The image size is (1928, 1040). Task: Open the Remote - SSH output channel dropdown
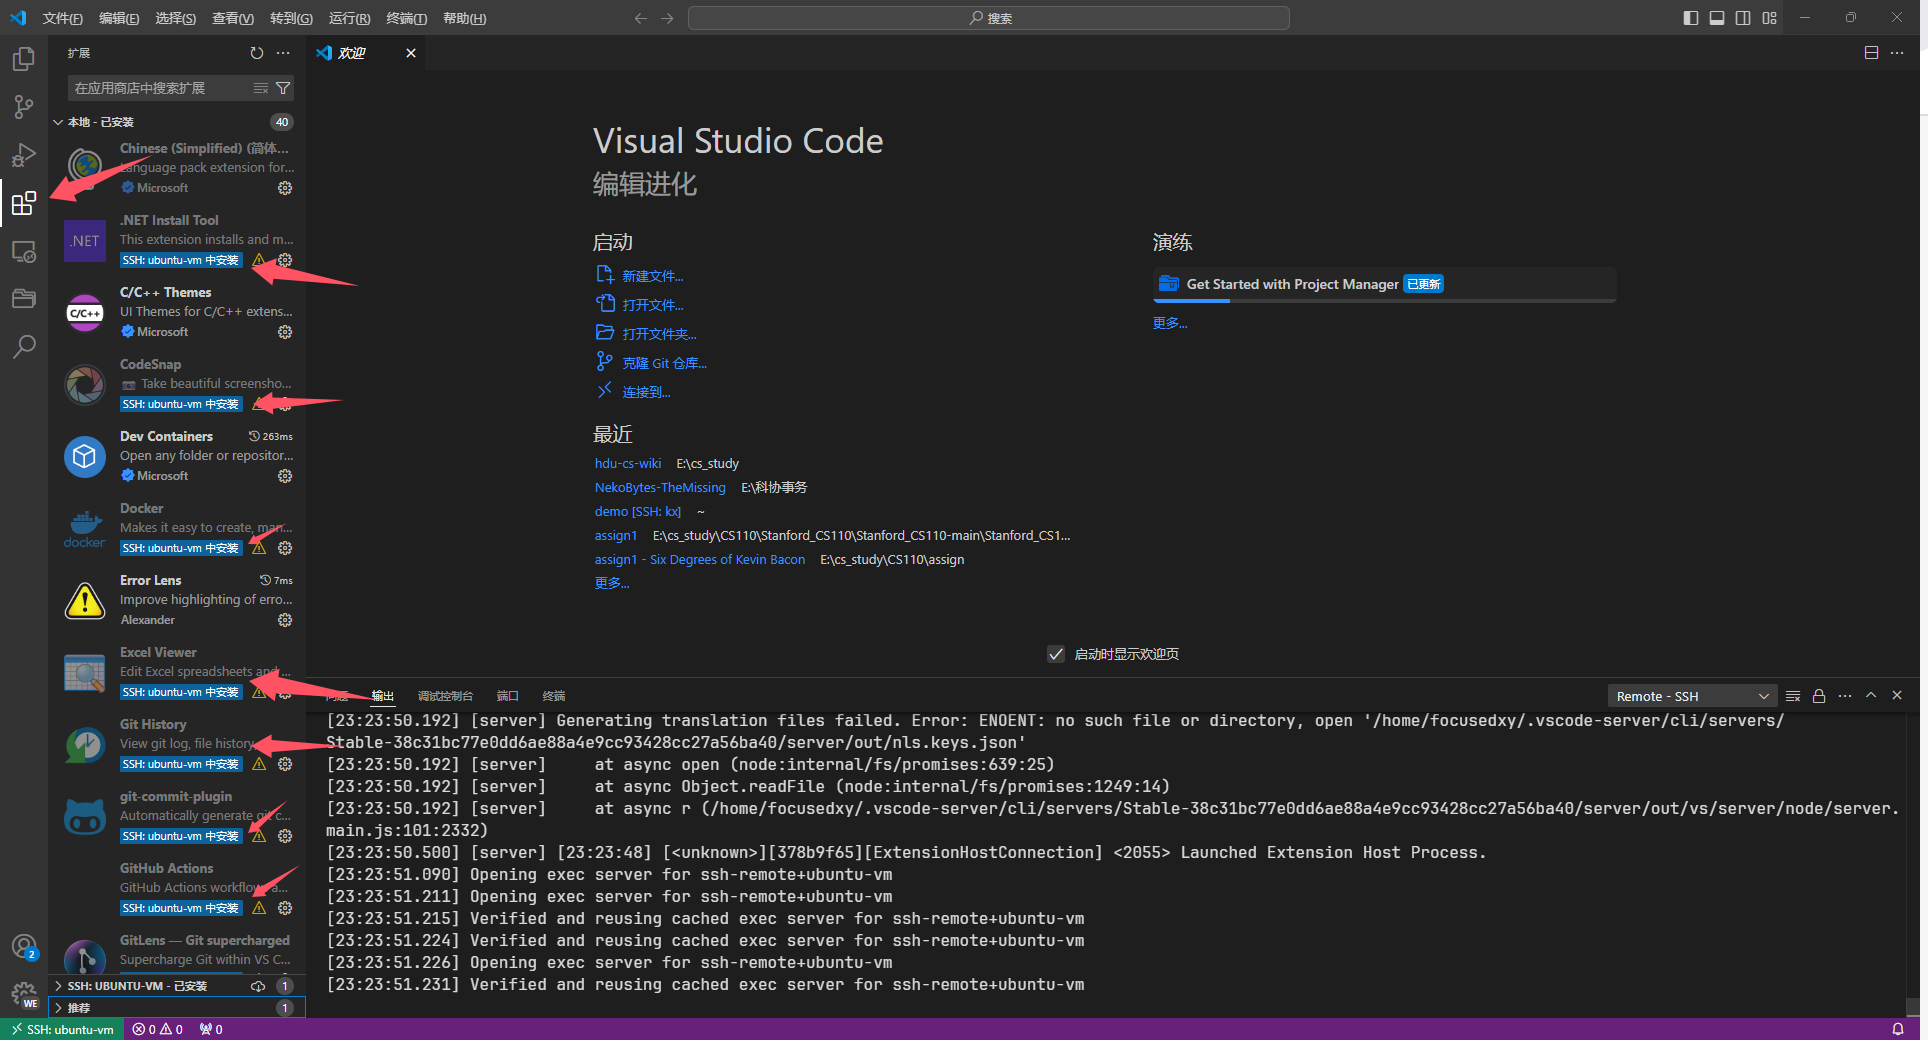point(1692,696)
